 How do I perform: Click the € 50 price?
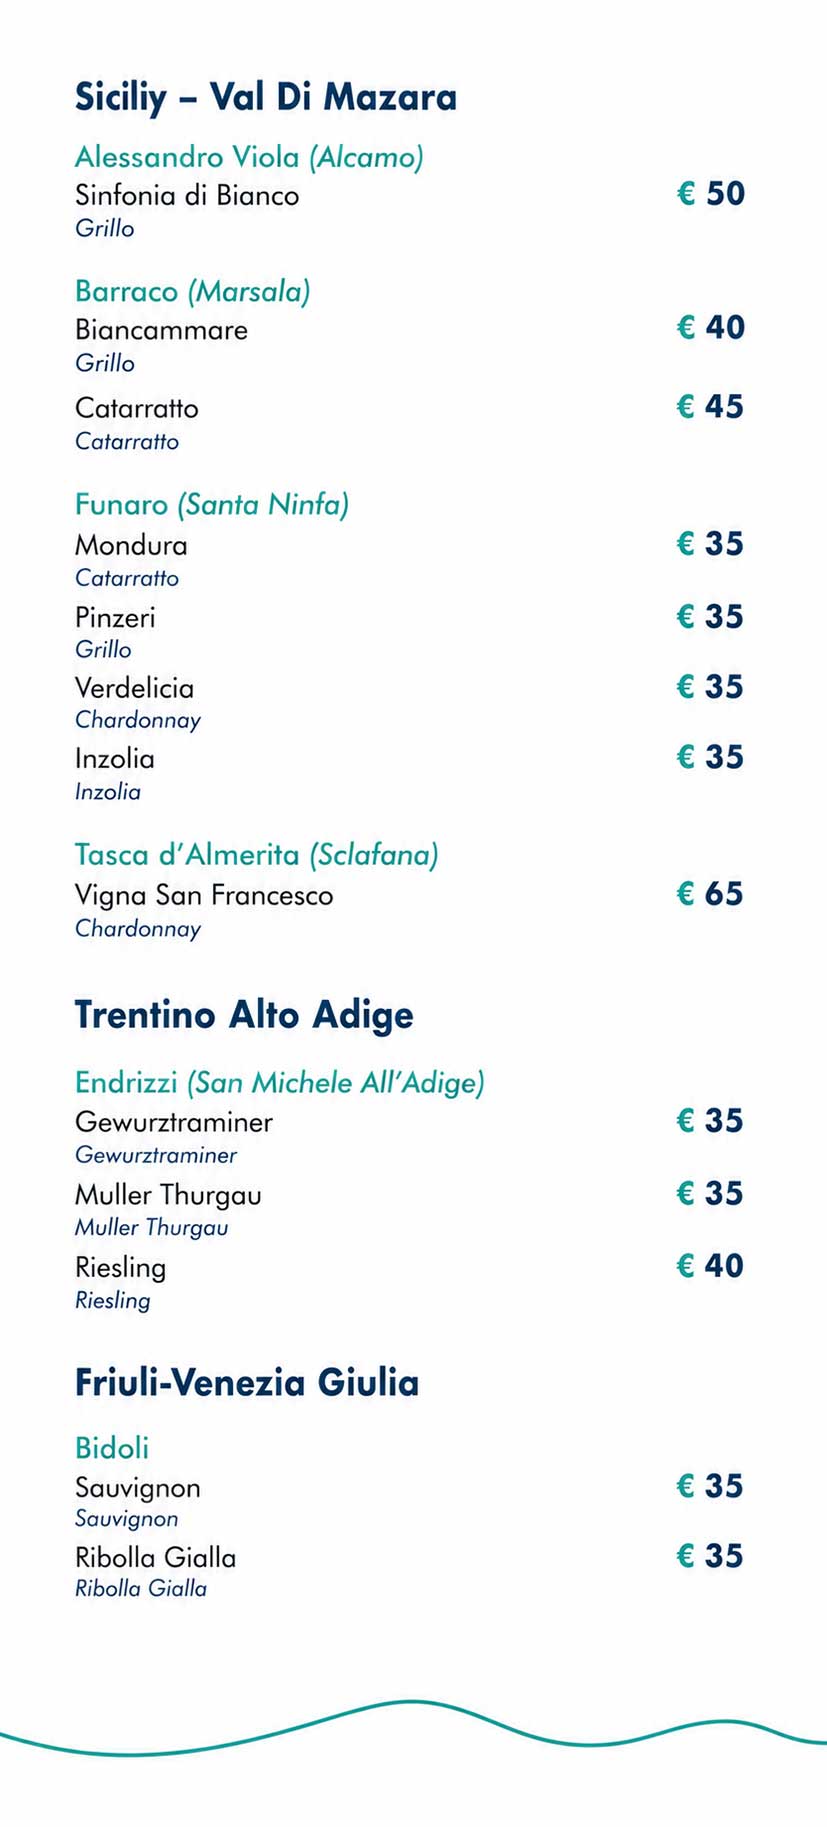(711, 193)
